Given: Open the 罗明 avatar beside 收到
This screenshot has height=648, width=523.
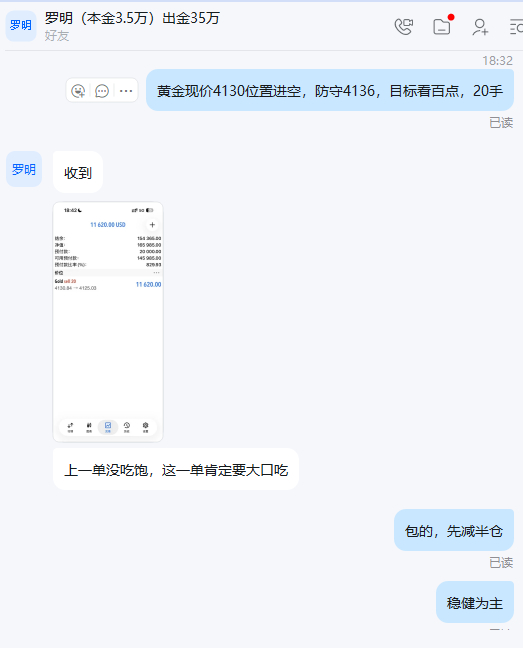Looking at the screenshot, I should pyautogui.click(x=24, y=169).
